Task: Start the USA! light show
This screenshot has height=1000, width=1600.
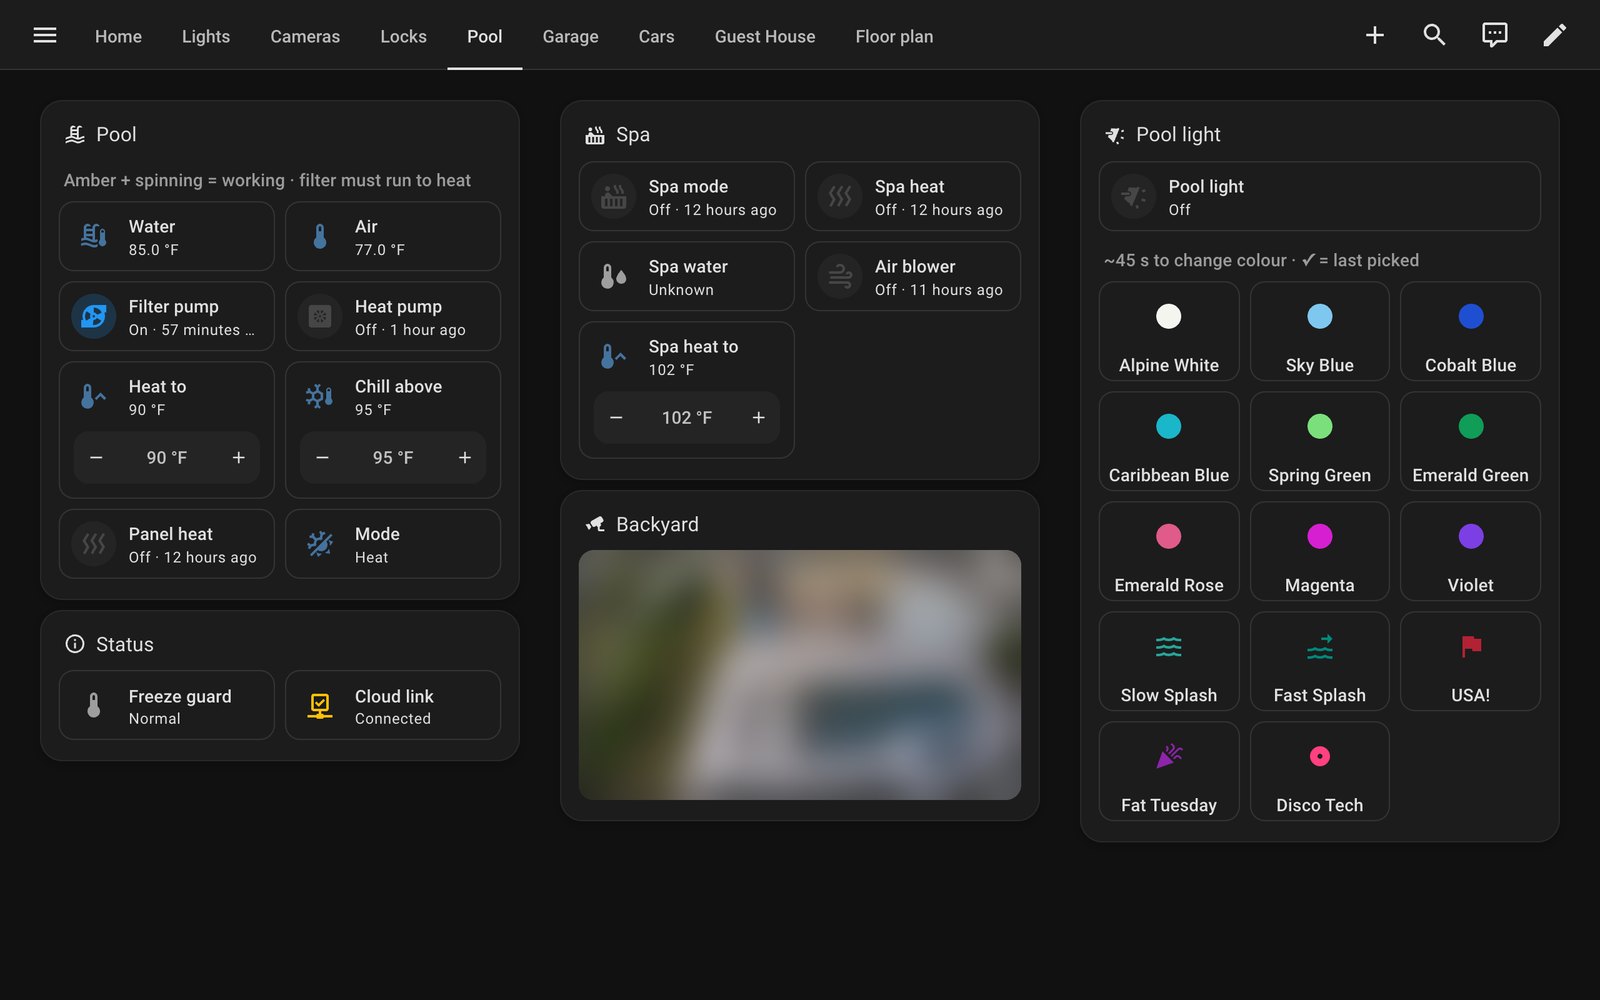Action: click(1470, 662)
